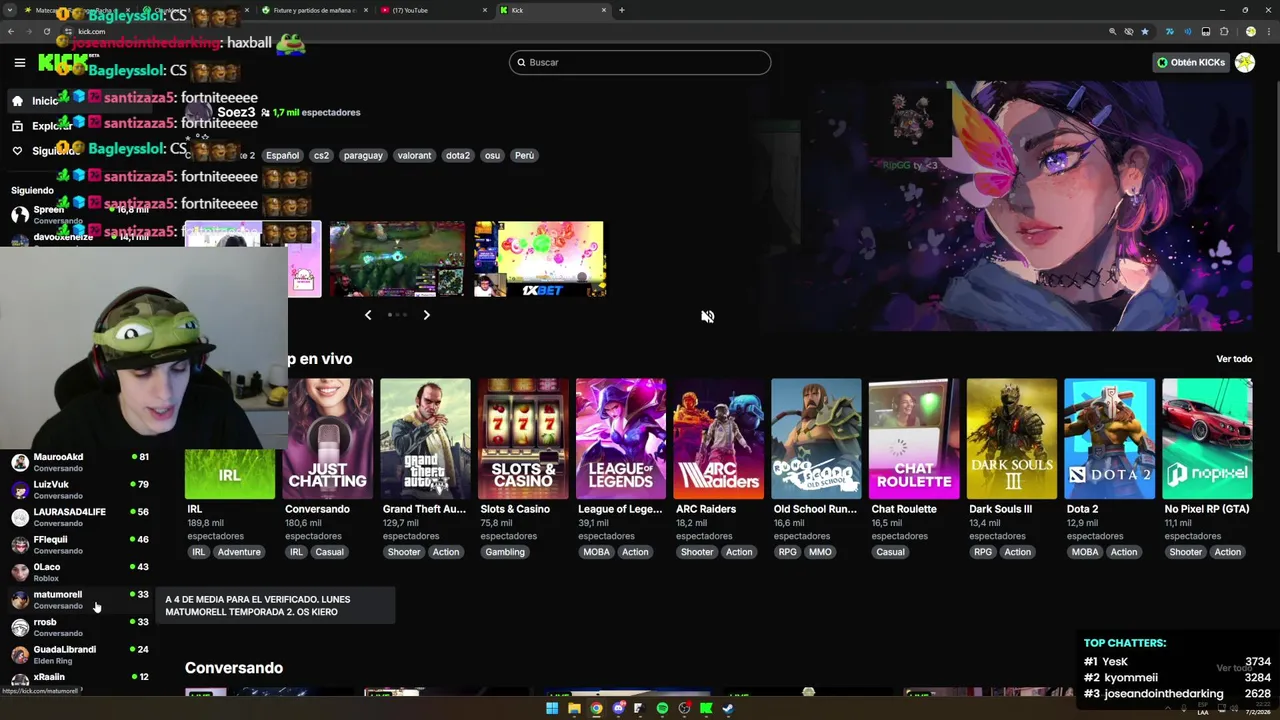Open the Slots & Casino category card
Screen dimensions: 1280x720
pos(523,439)
